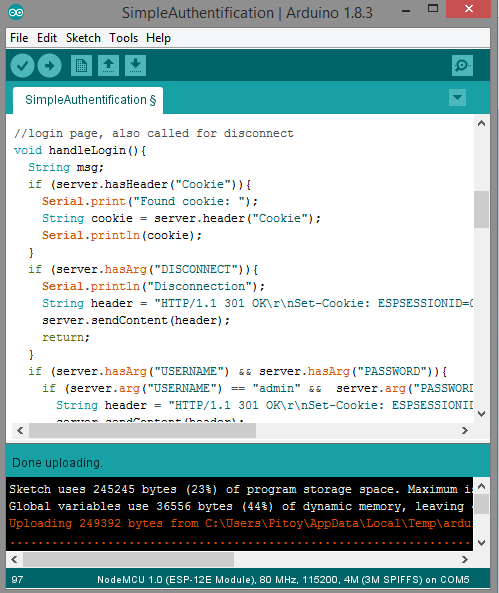Click 'Sketch uses 245245 bytes' console line

[241, 489]
